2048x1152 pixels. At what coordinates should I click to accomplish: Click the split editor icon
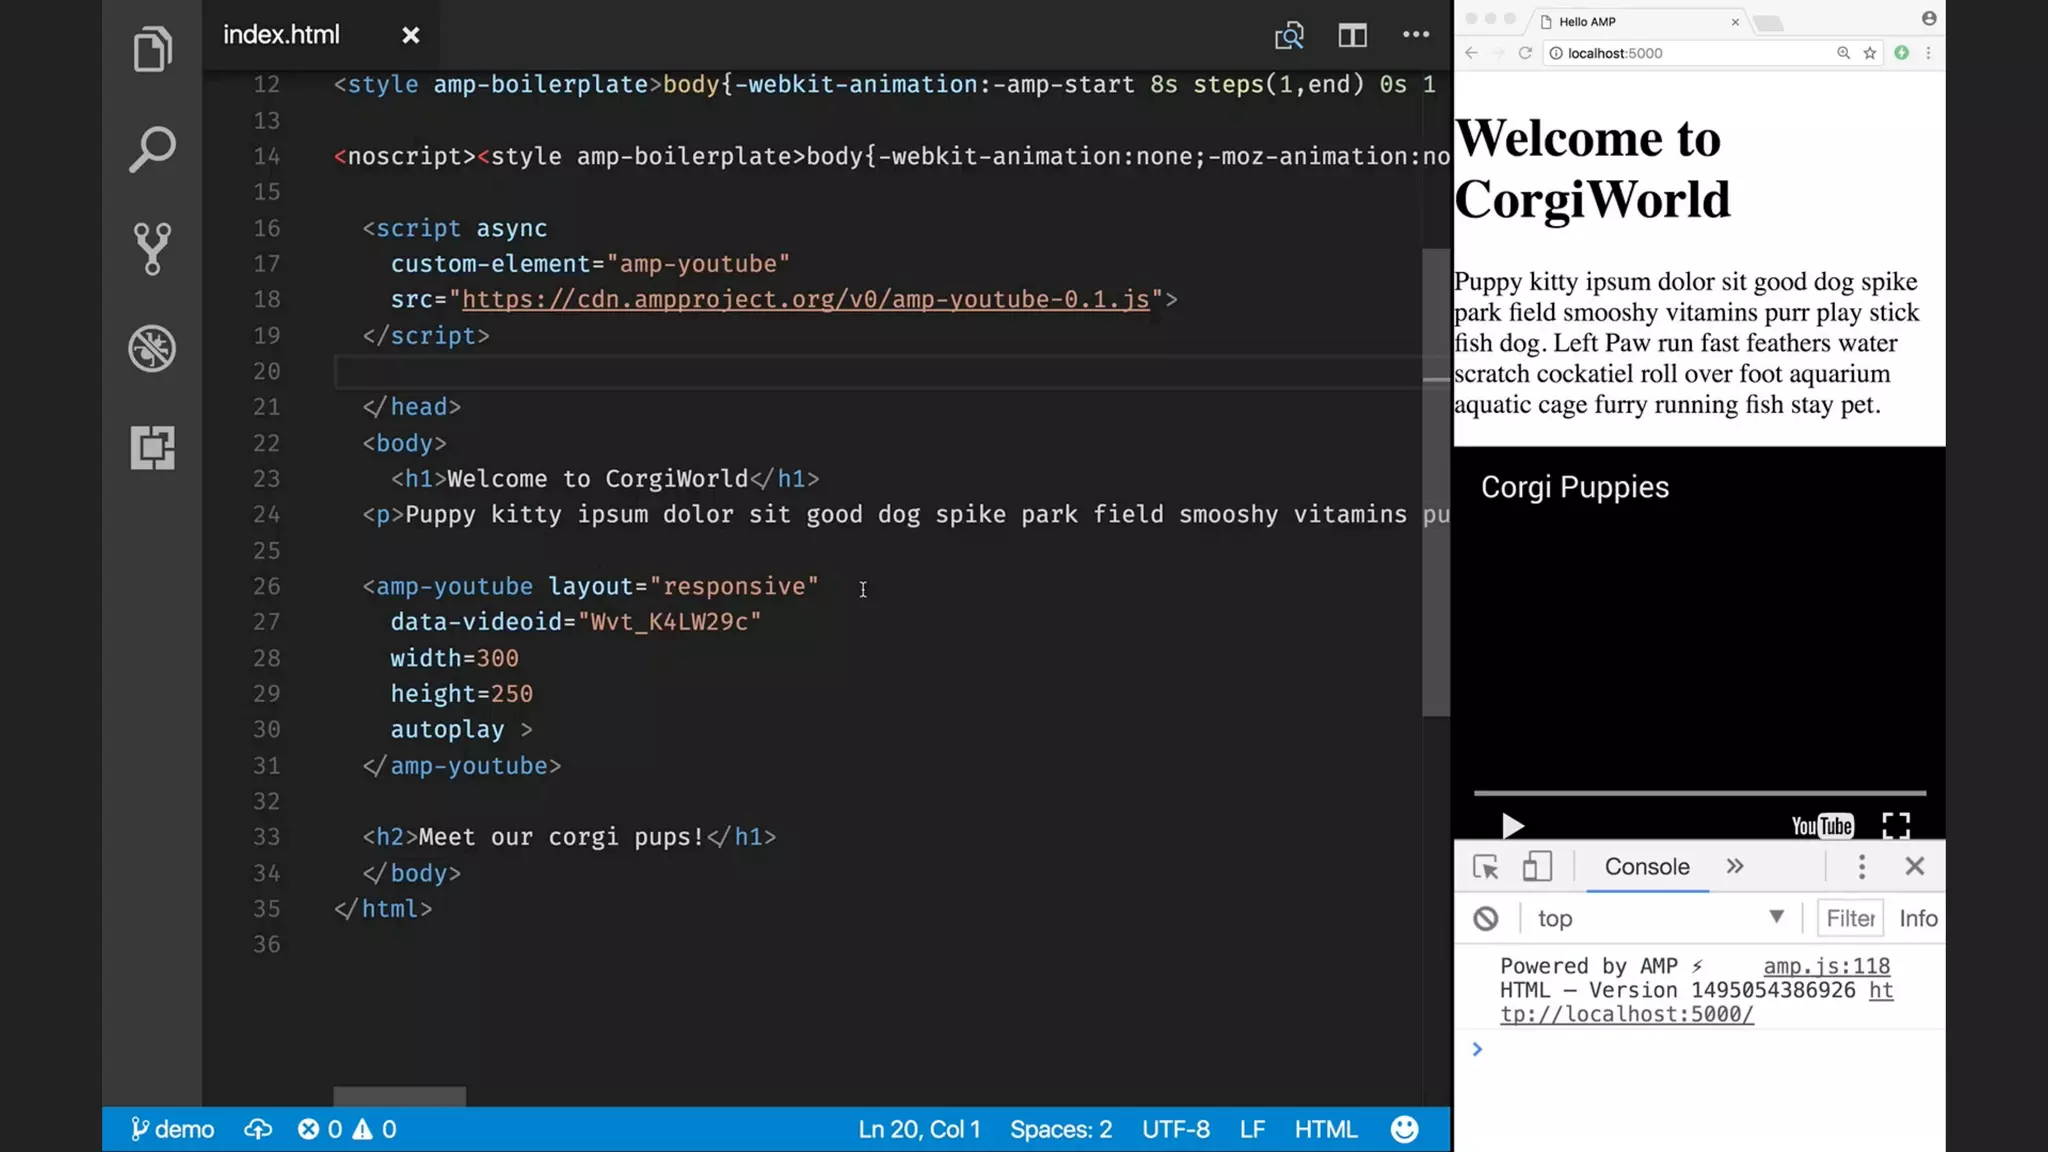click(1352, 35)
